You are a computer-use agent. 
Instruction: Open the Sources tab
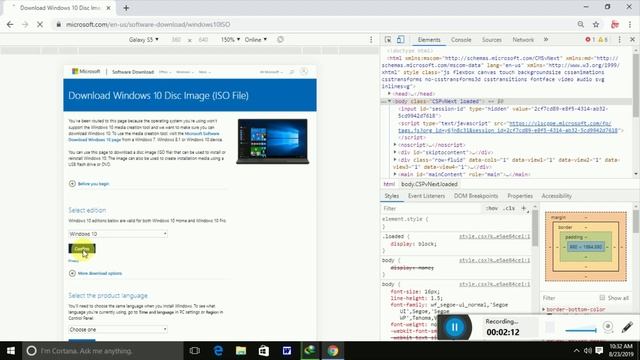tap(491, 40)
